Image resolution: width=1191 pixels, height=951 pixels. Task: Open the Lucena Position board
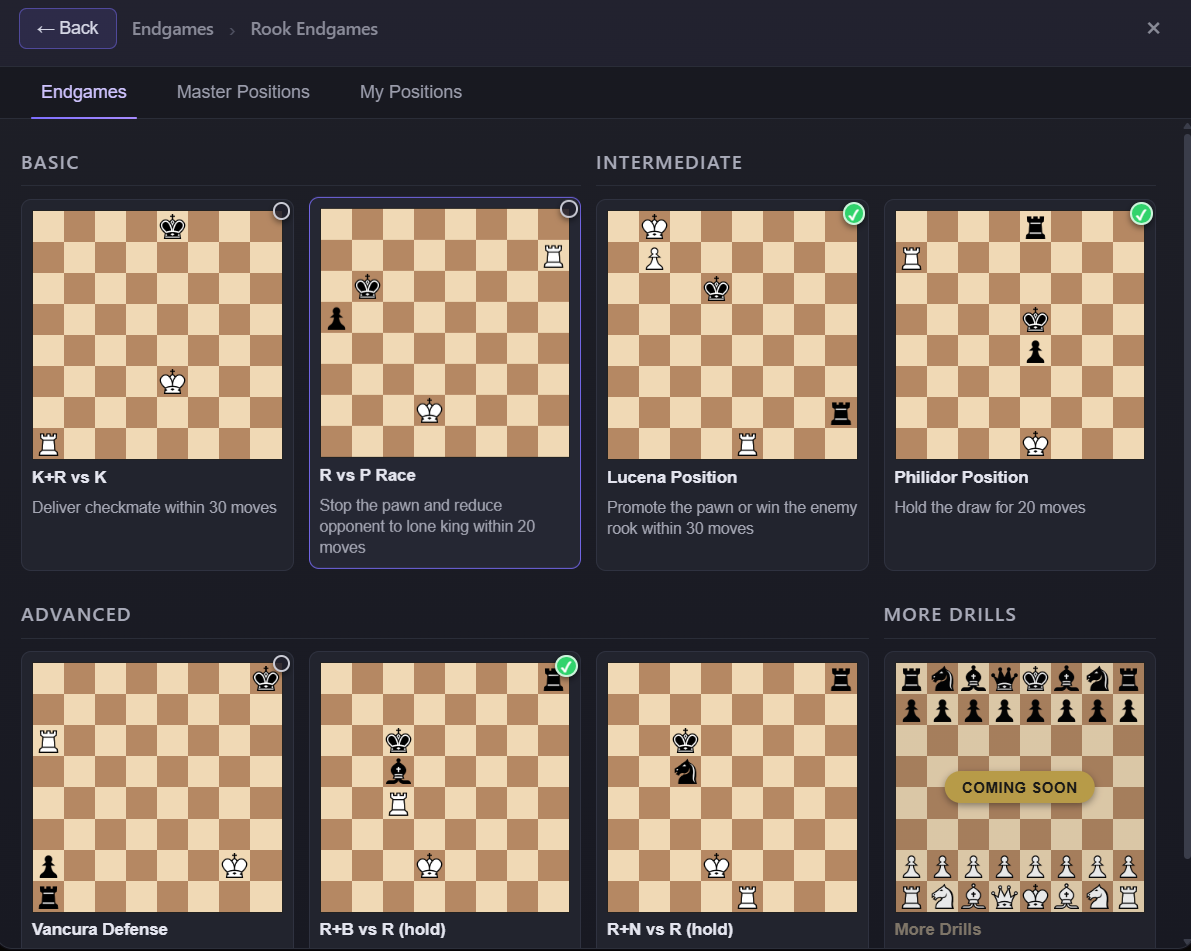coord(732,334)
